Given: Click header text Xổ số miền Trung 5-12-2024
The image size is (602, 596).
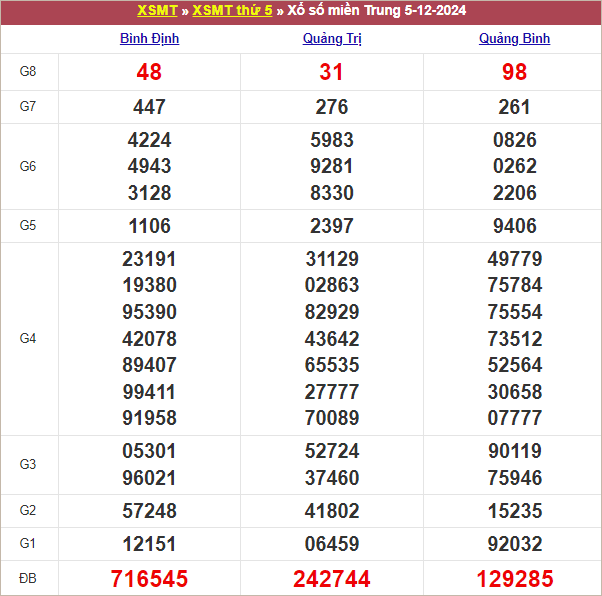Looking at the screenshot, I should point(377,10).
